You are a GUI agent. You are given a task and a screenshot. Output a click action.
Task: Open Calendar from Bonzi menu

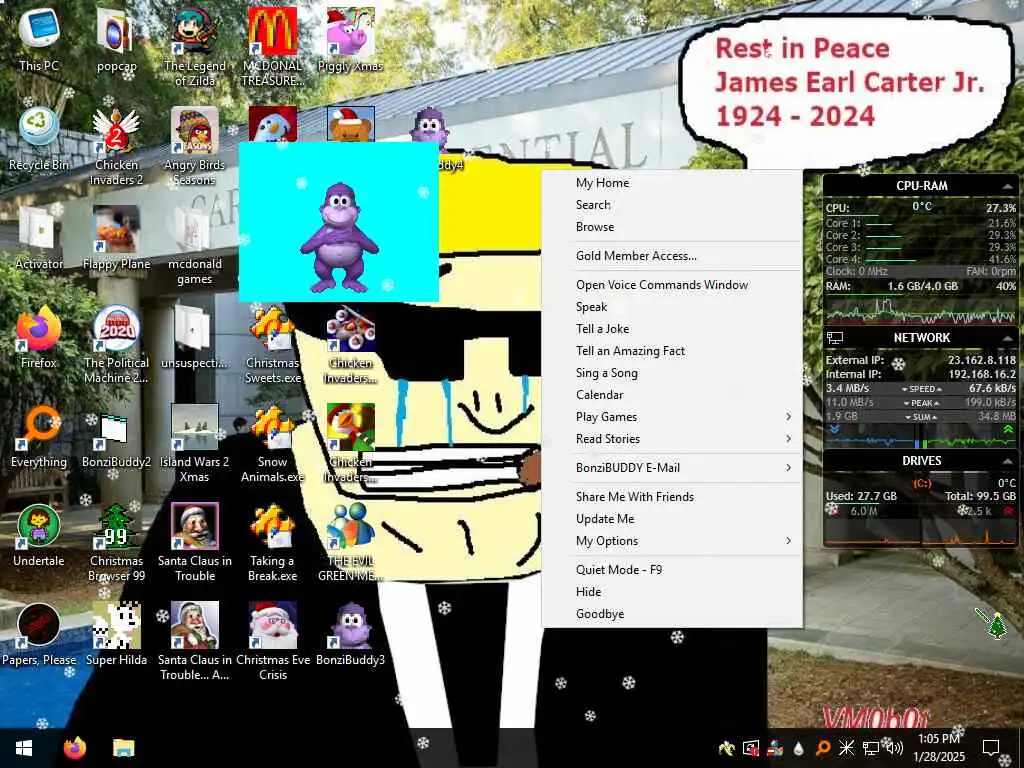(673, 395)
